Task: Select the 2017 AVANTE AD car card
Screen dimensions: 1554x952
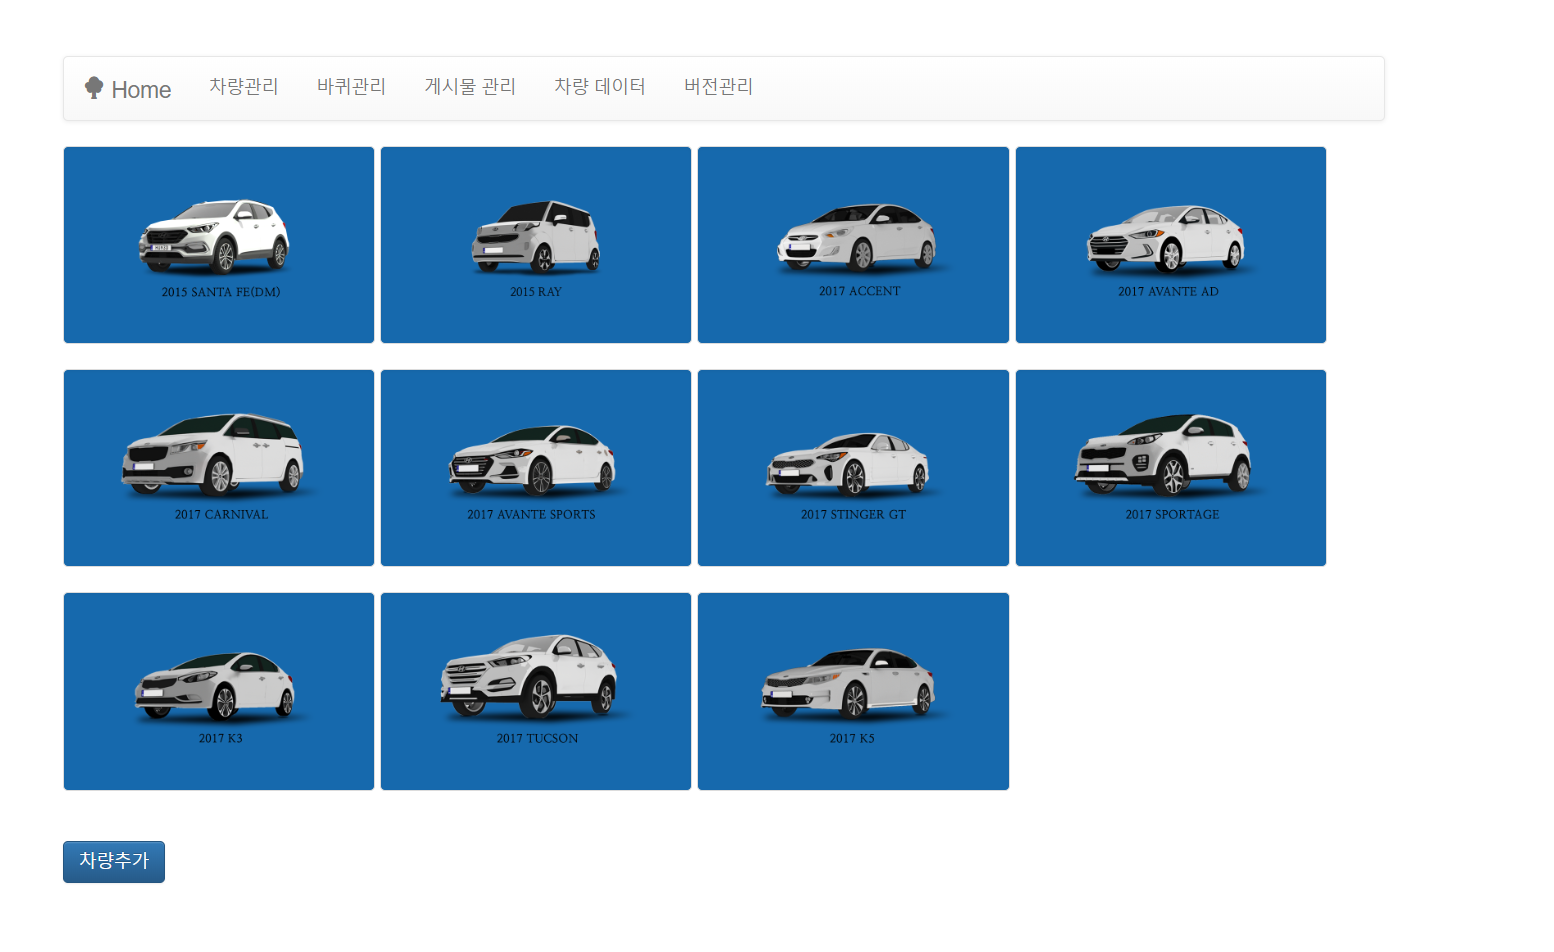Action: coord(1171,245)
